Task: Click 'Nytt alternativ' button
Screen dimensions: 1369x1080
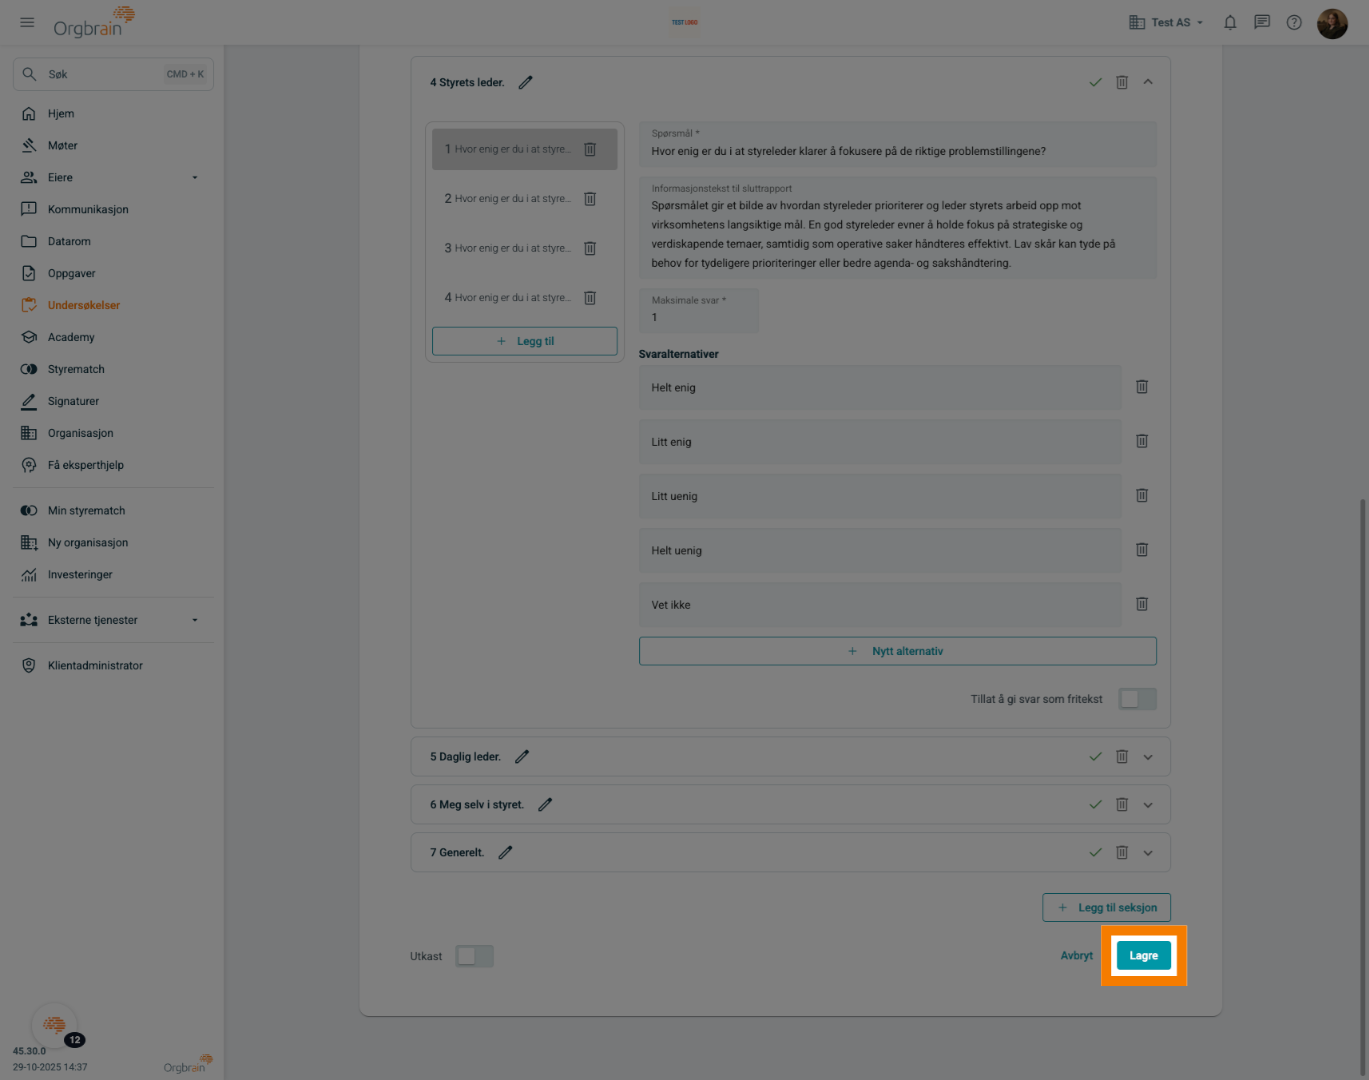Action: tap(898, 651)
